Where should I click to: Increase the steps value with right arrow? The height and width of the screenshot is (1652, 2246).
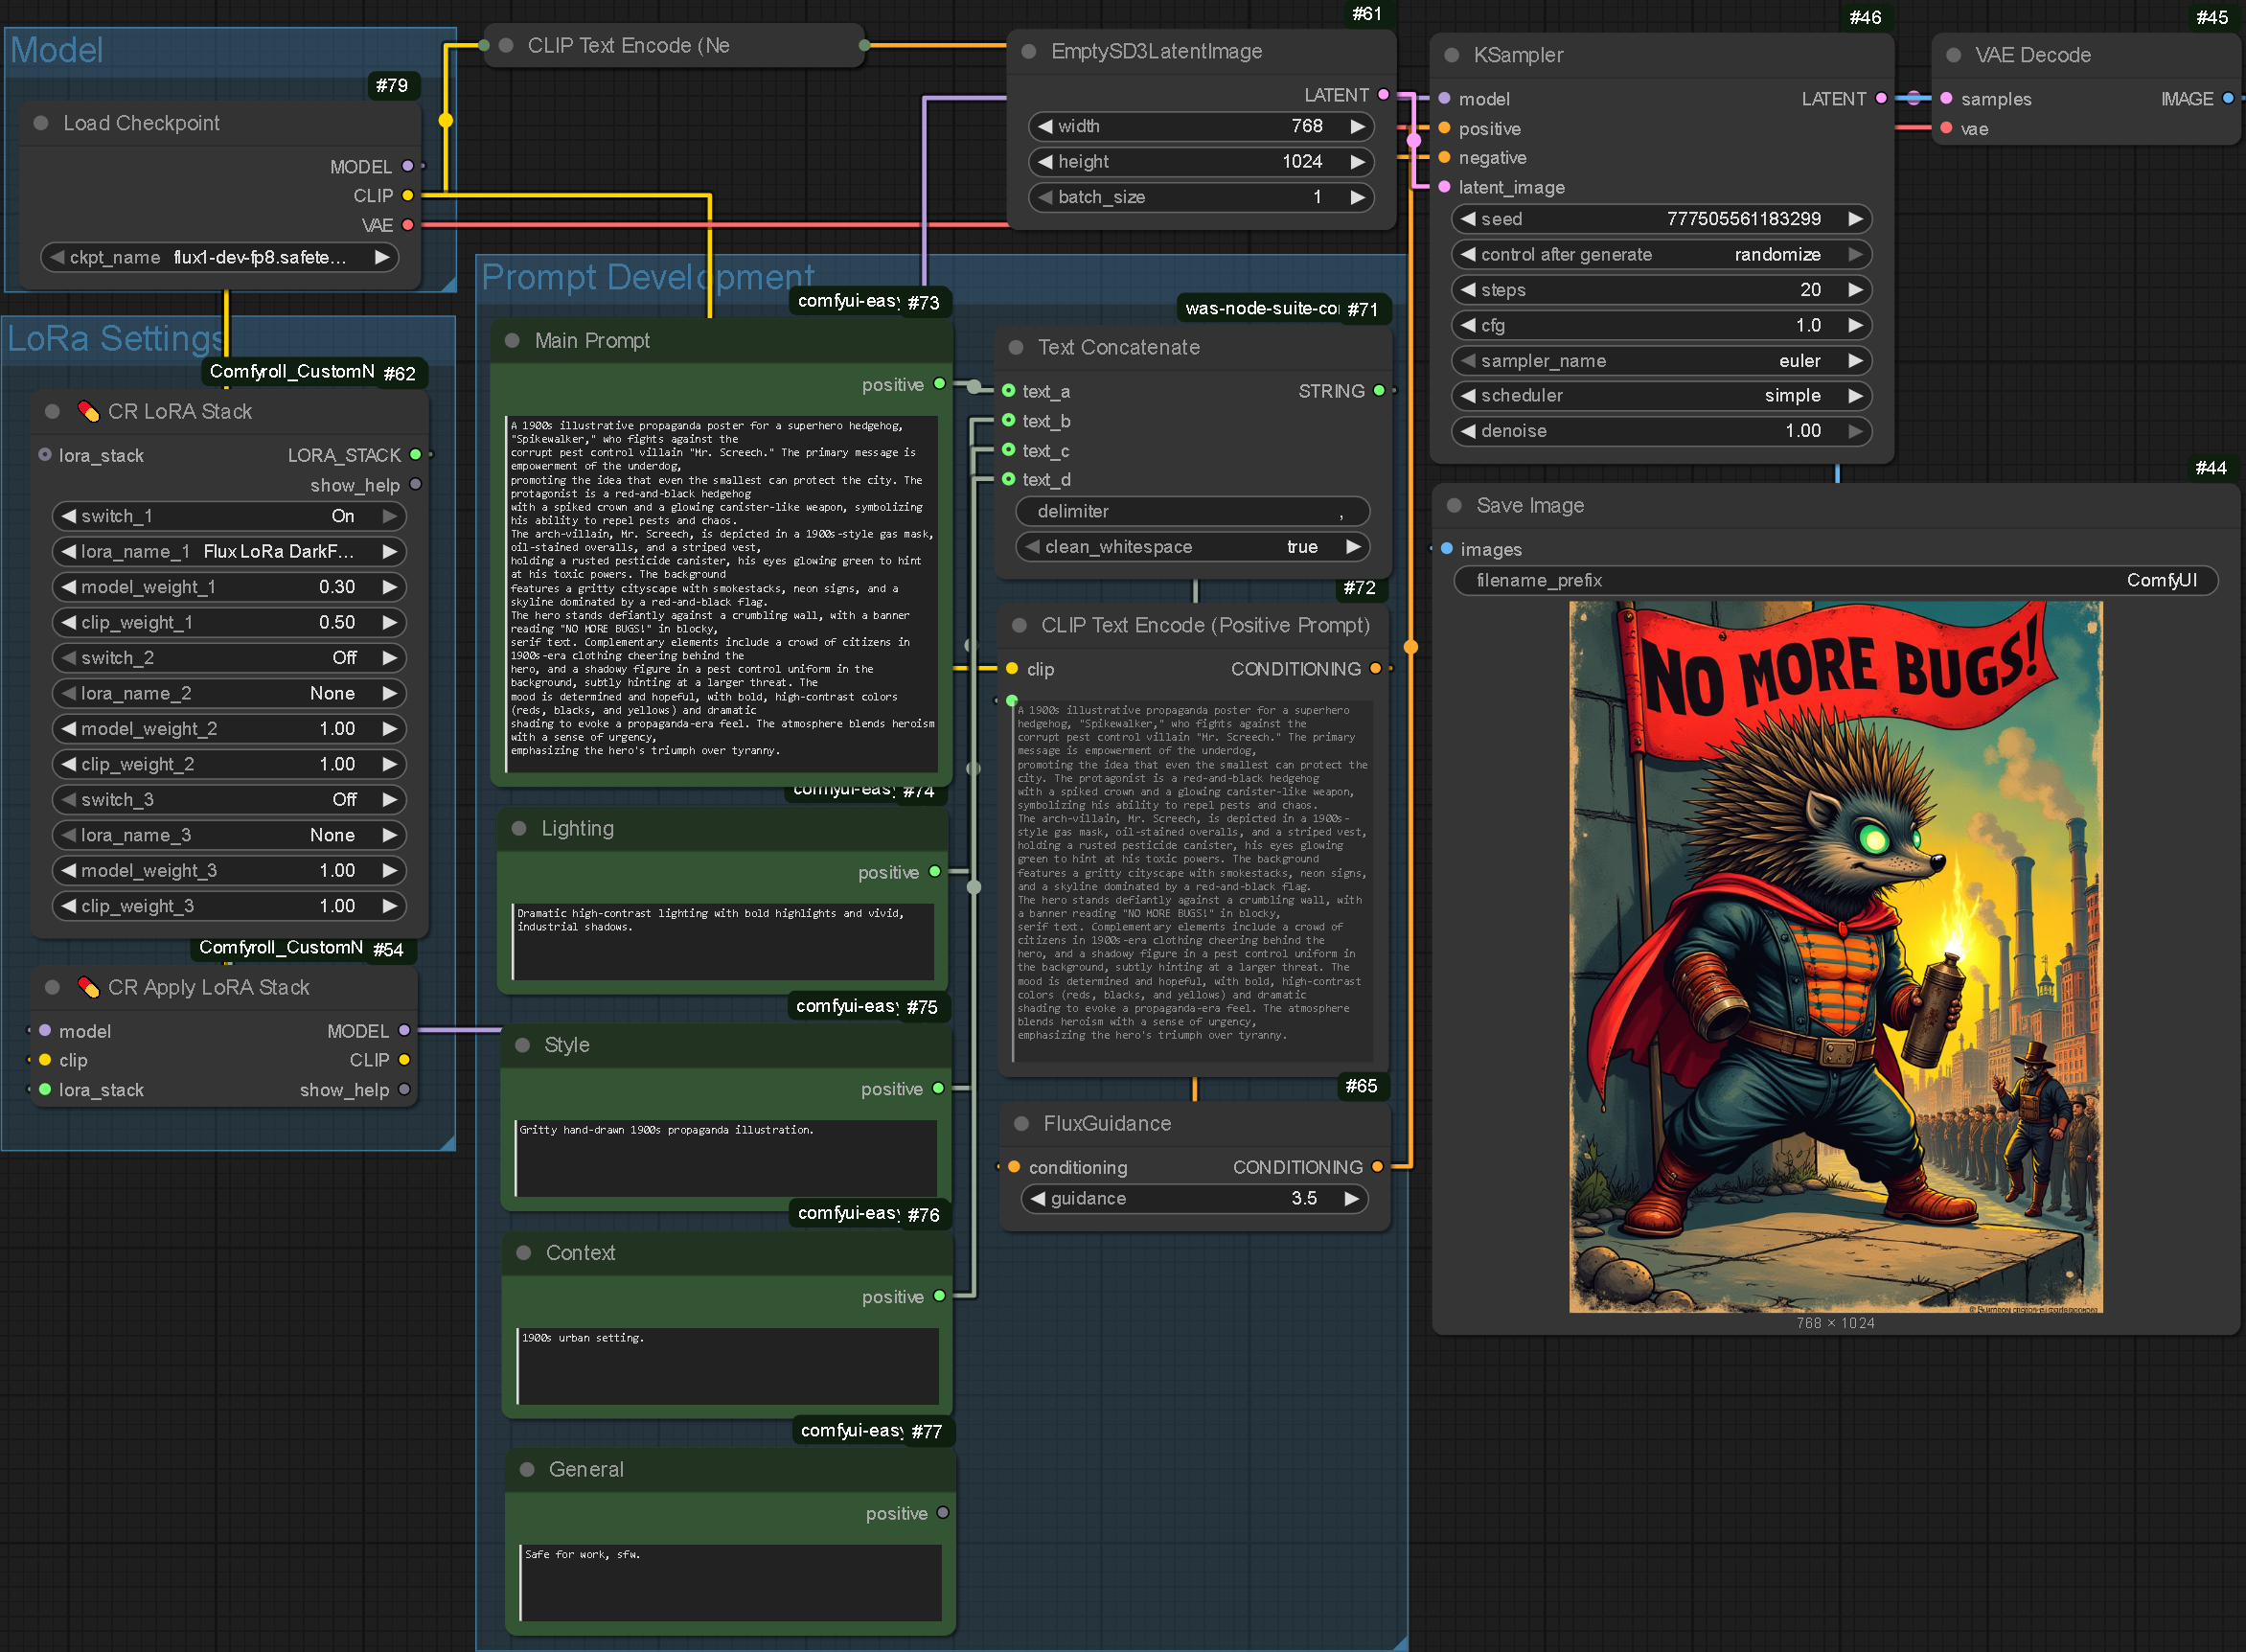tap(1856, 290)
